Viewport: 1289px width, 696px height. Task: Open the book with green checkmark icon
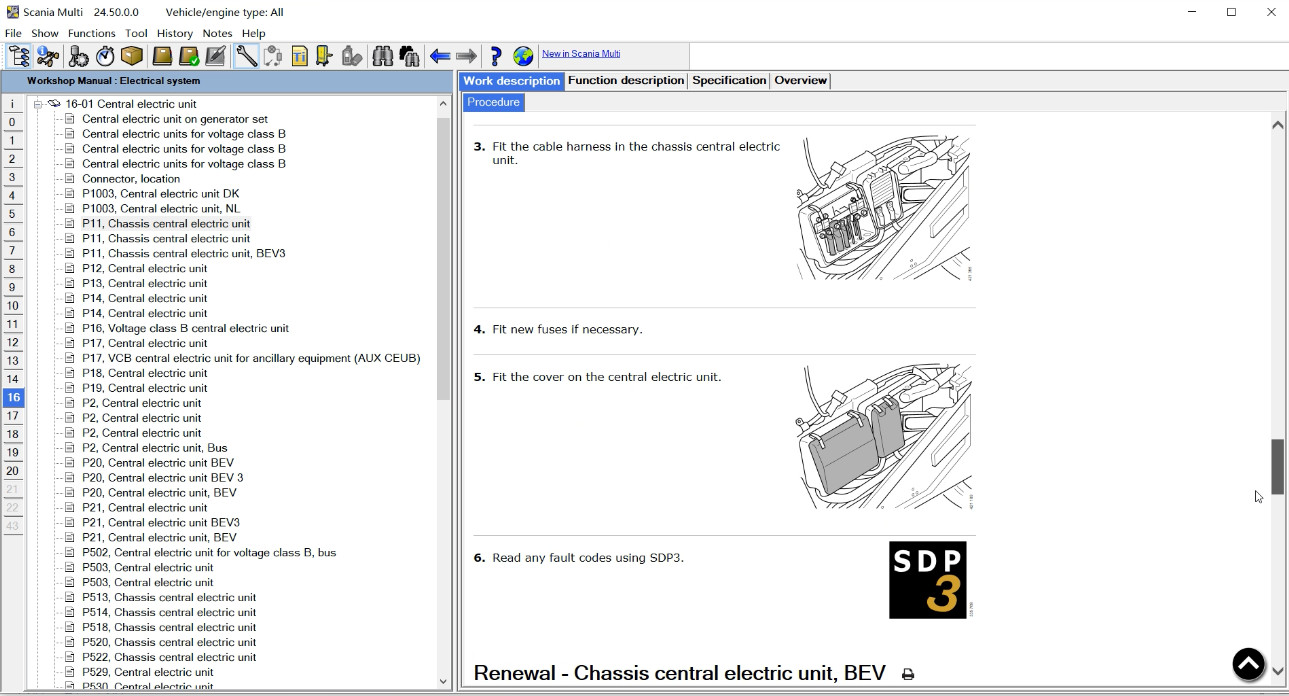(188, 56)
